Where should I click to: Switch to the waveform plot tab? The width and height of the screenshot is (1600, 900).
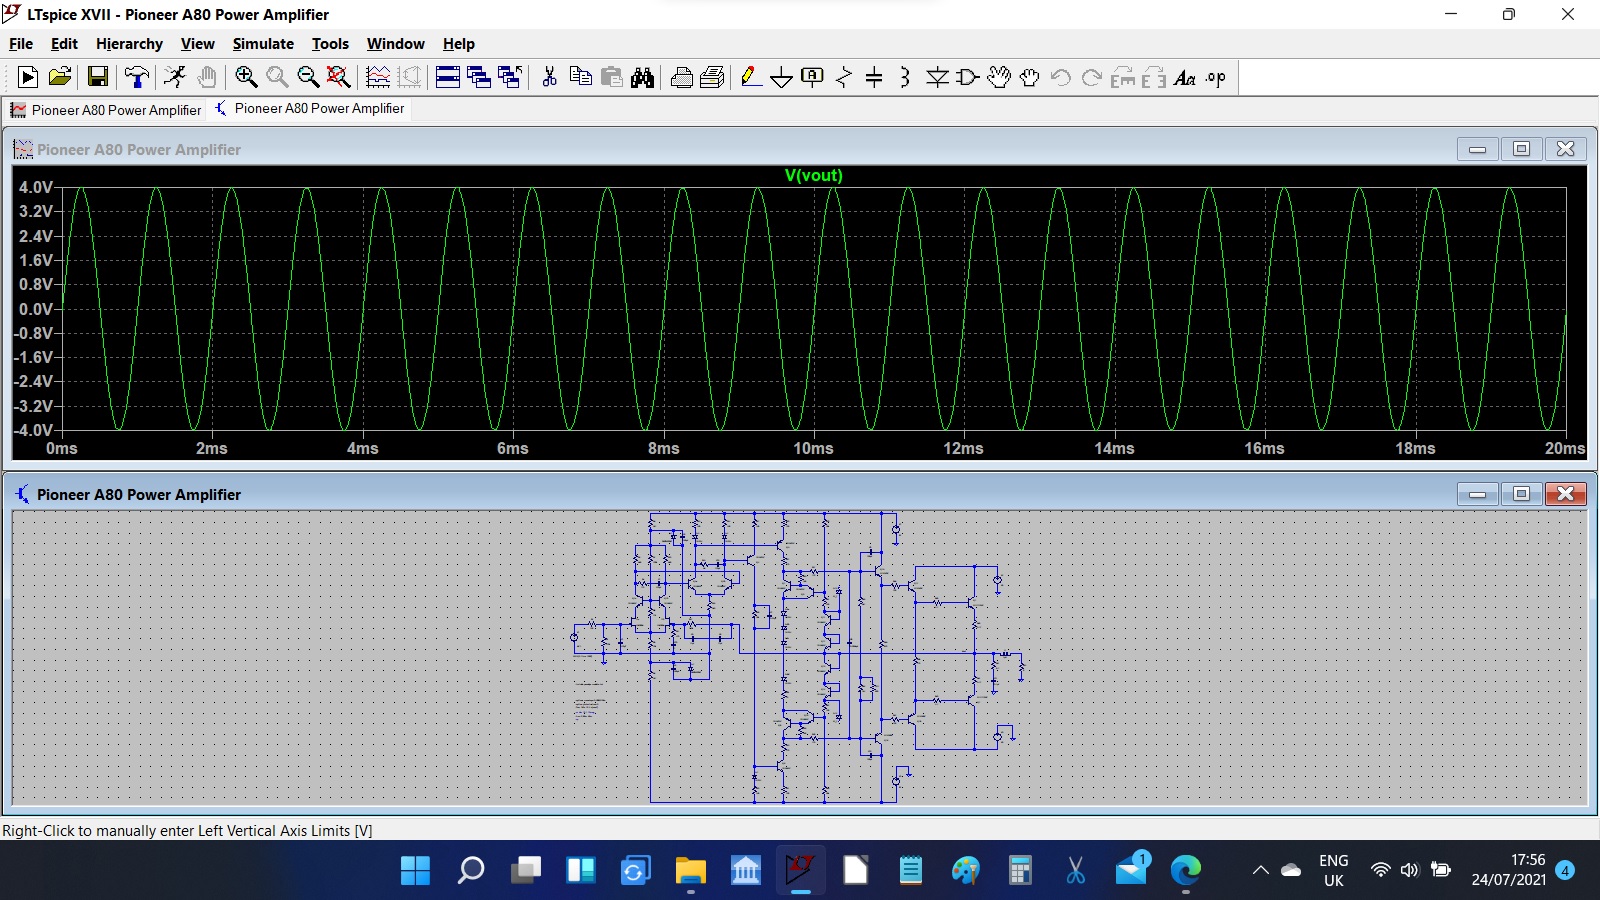106,110
